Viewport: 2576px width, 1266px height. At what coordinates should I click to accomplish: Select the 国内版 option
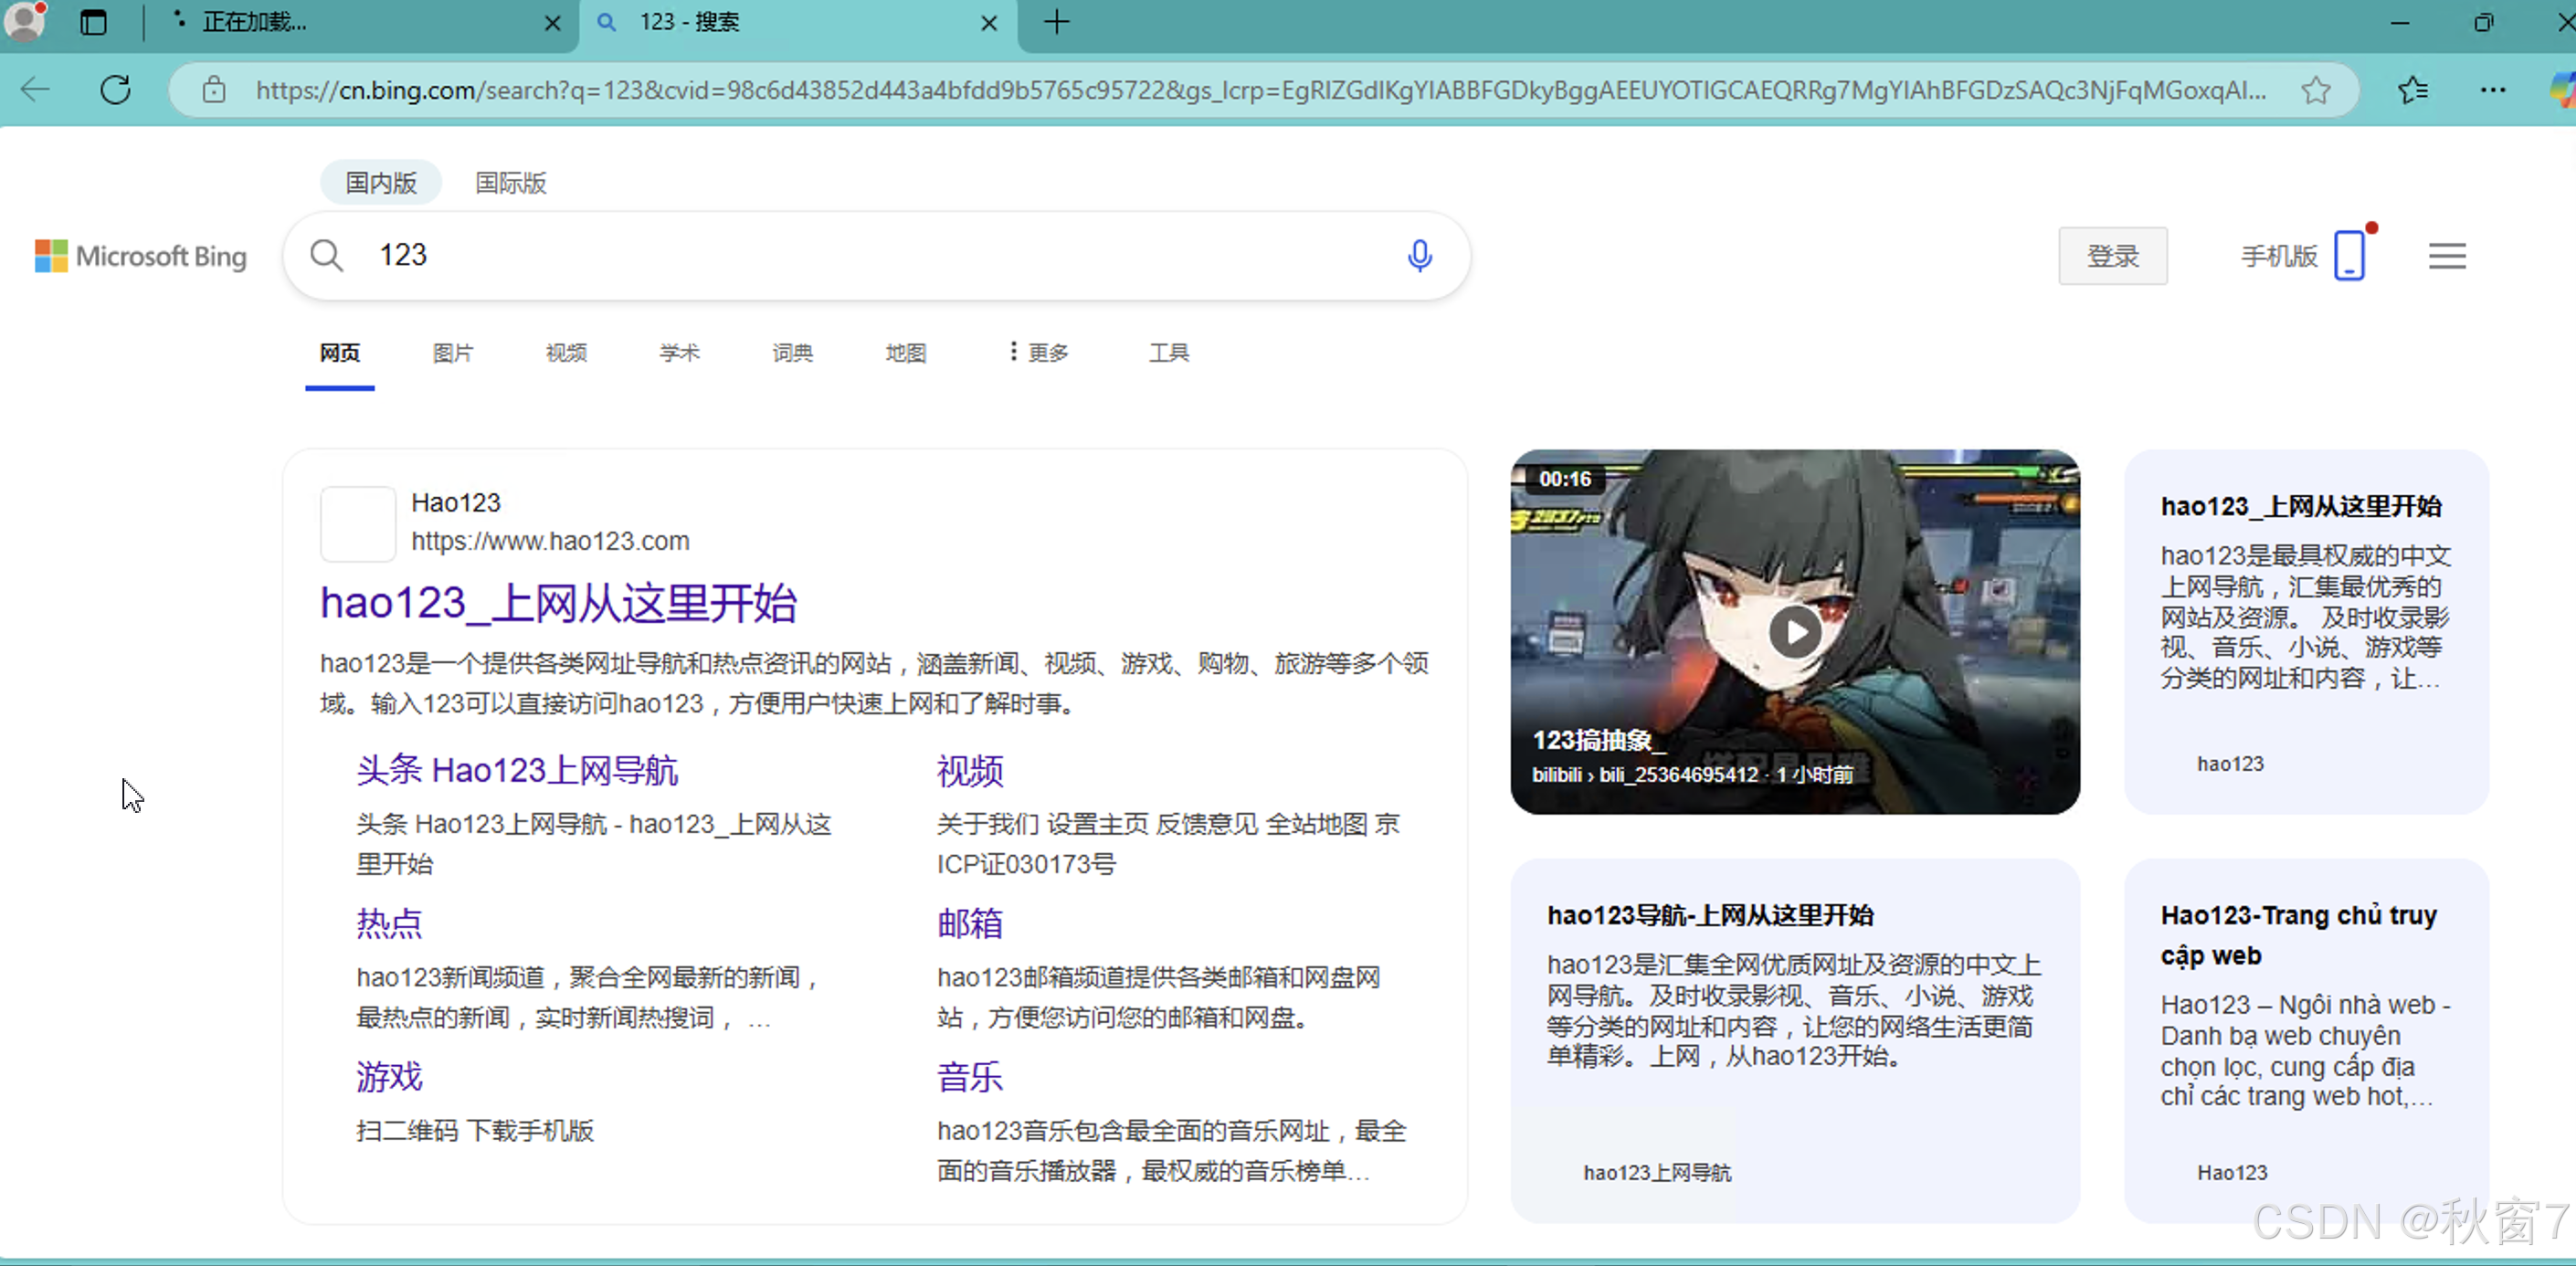[380, 183]
